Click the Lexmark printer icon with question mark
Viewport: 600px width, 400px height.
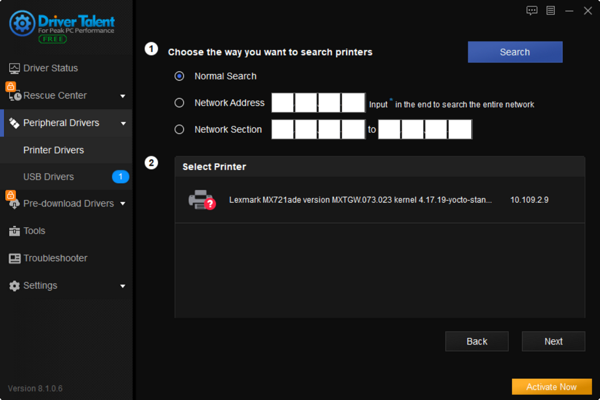pos(201,200)
